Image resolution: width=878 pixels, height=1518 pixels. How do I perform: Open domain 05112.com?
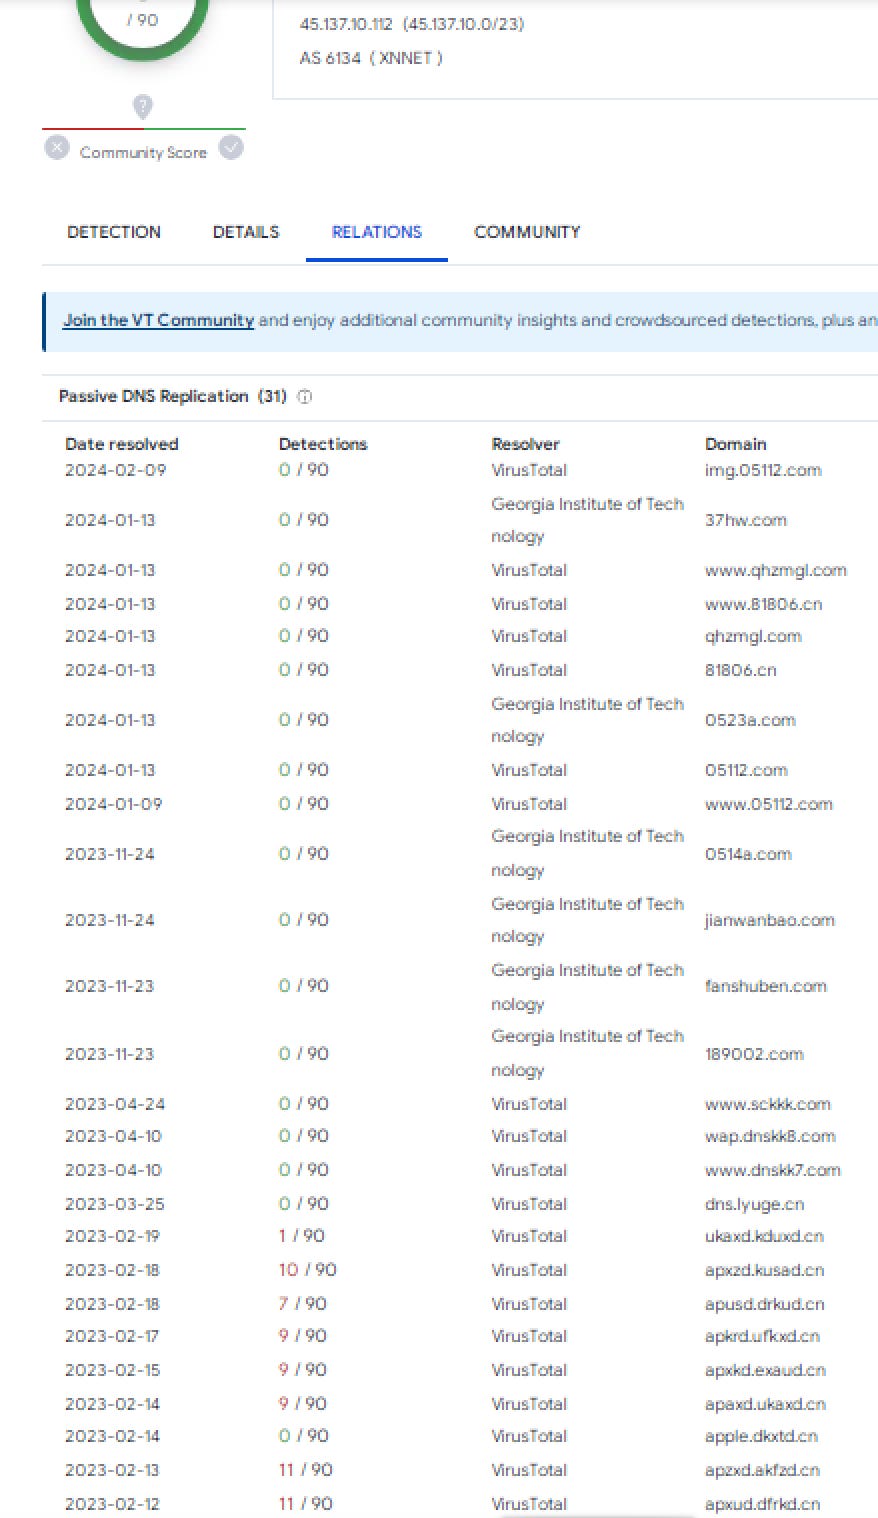coord(746,770)
